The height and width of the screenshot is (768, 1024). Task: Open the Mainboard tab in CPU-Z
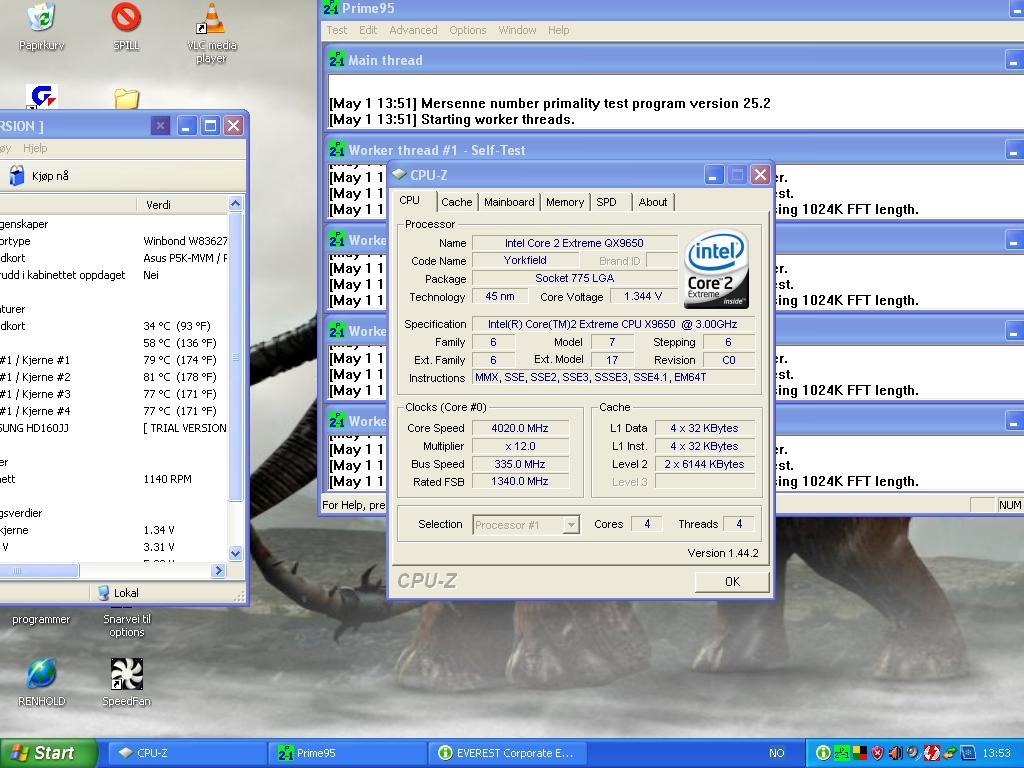click(509, 202)
